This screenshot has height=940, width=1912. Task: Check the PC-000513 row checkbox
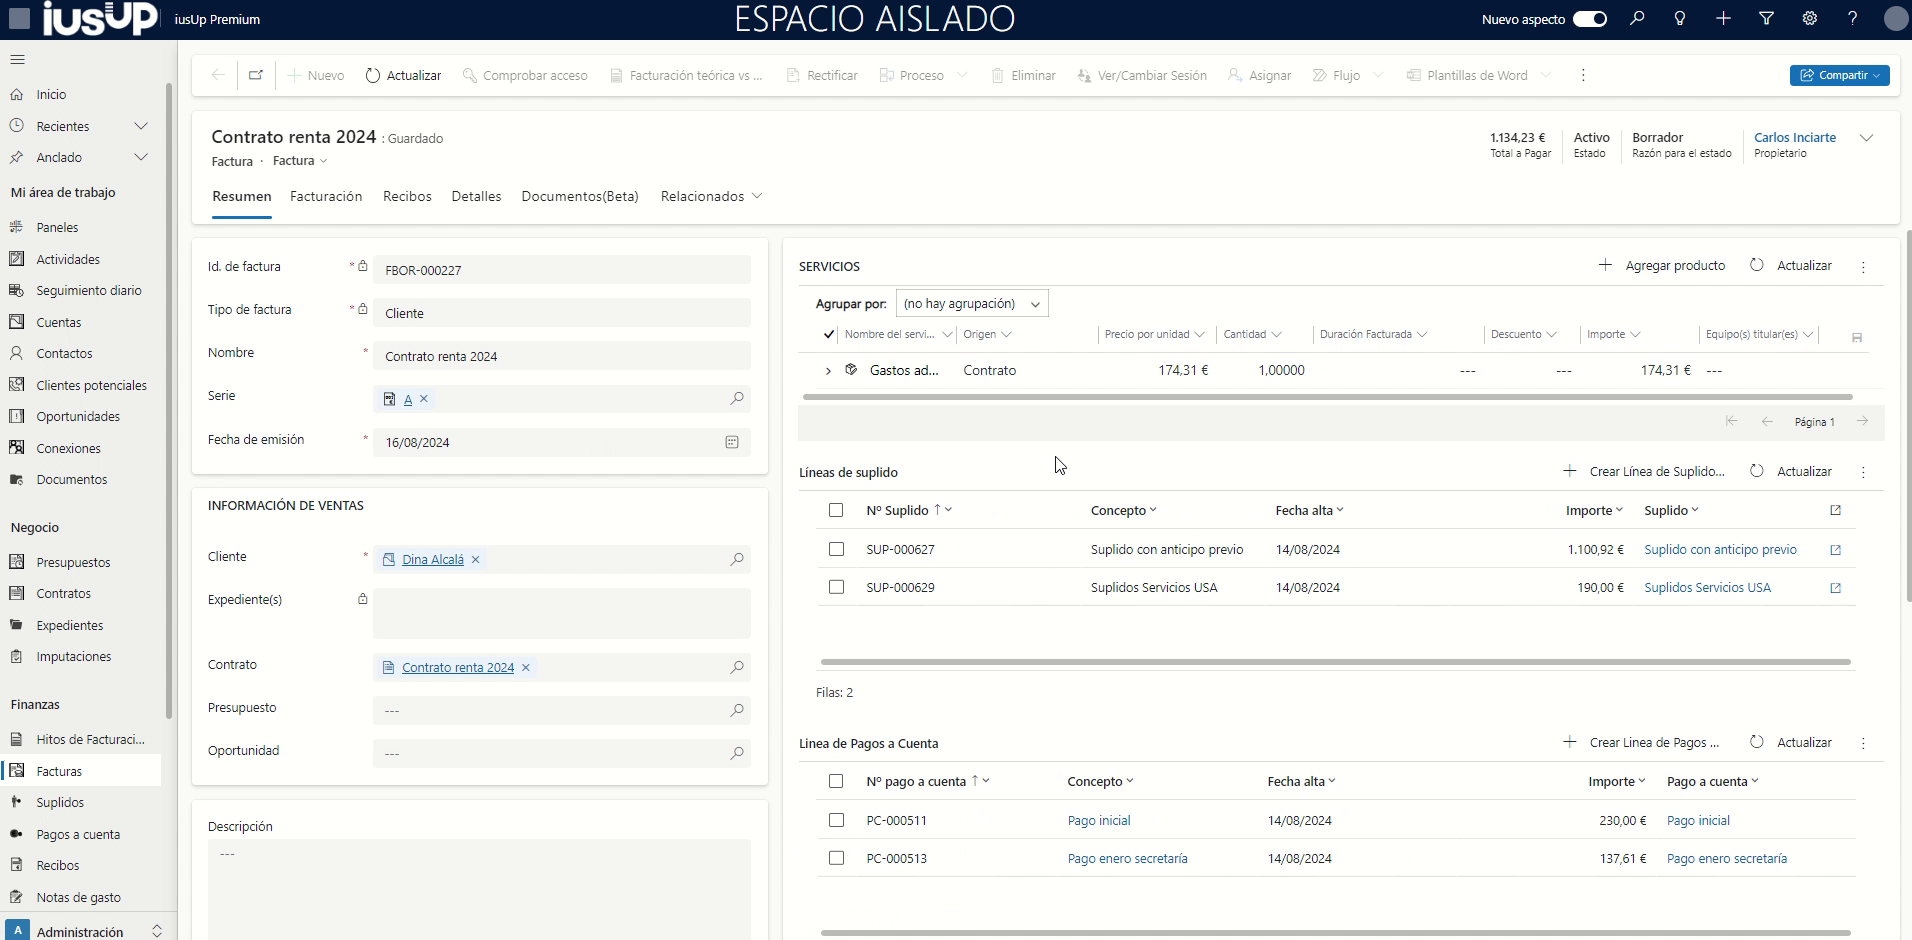click(836, 859)
